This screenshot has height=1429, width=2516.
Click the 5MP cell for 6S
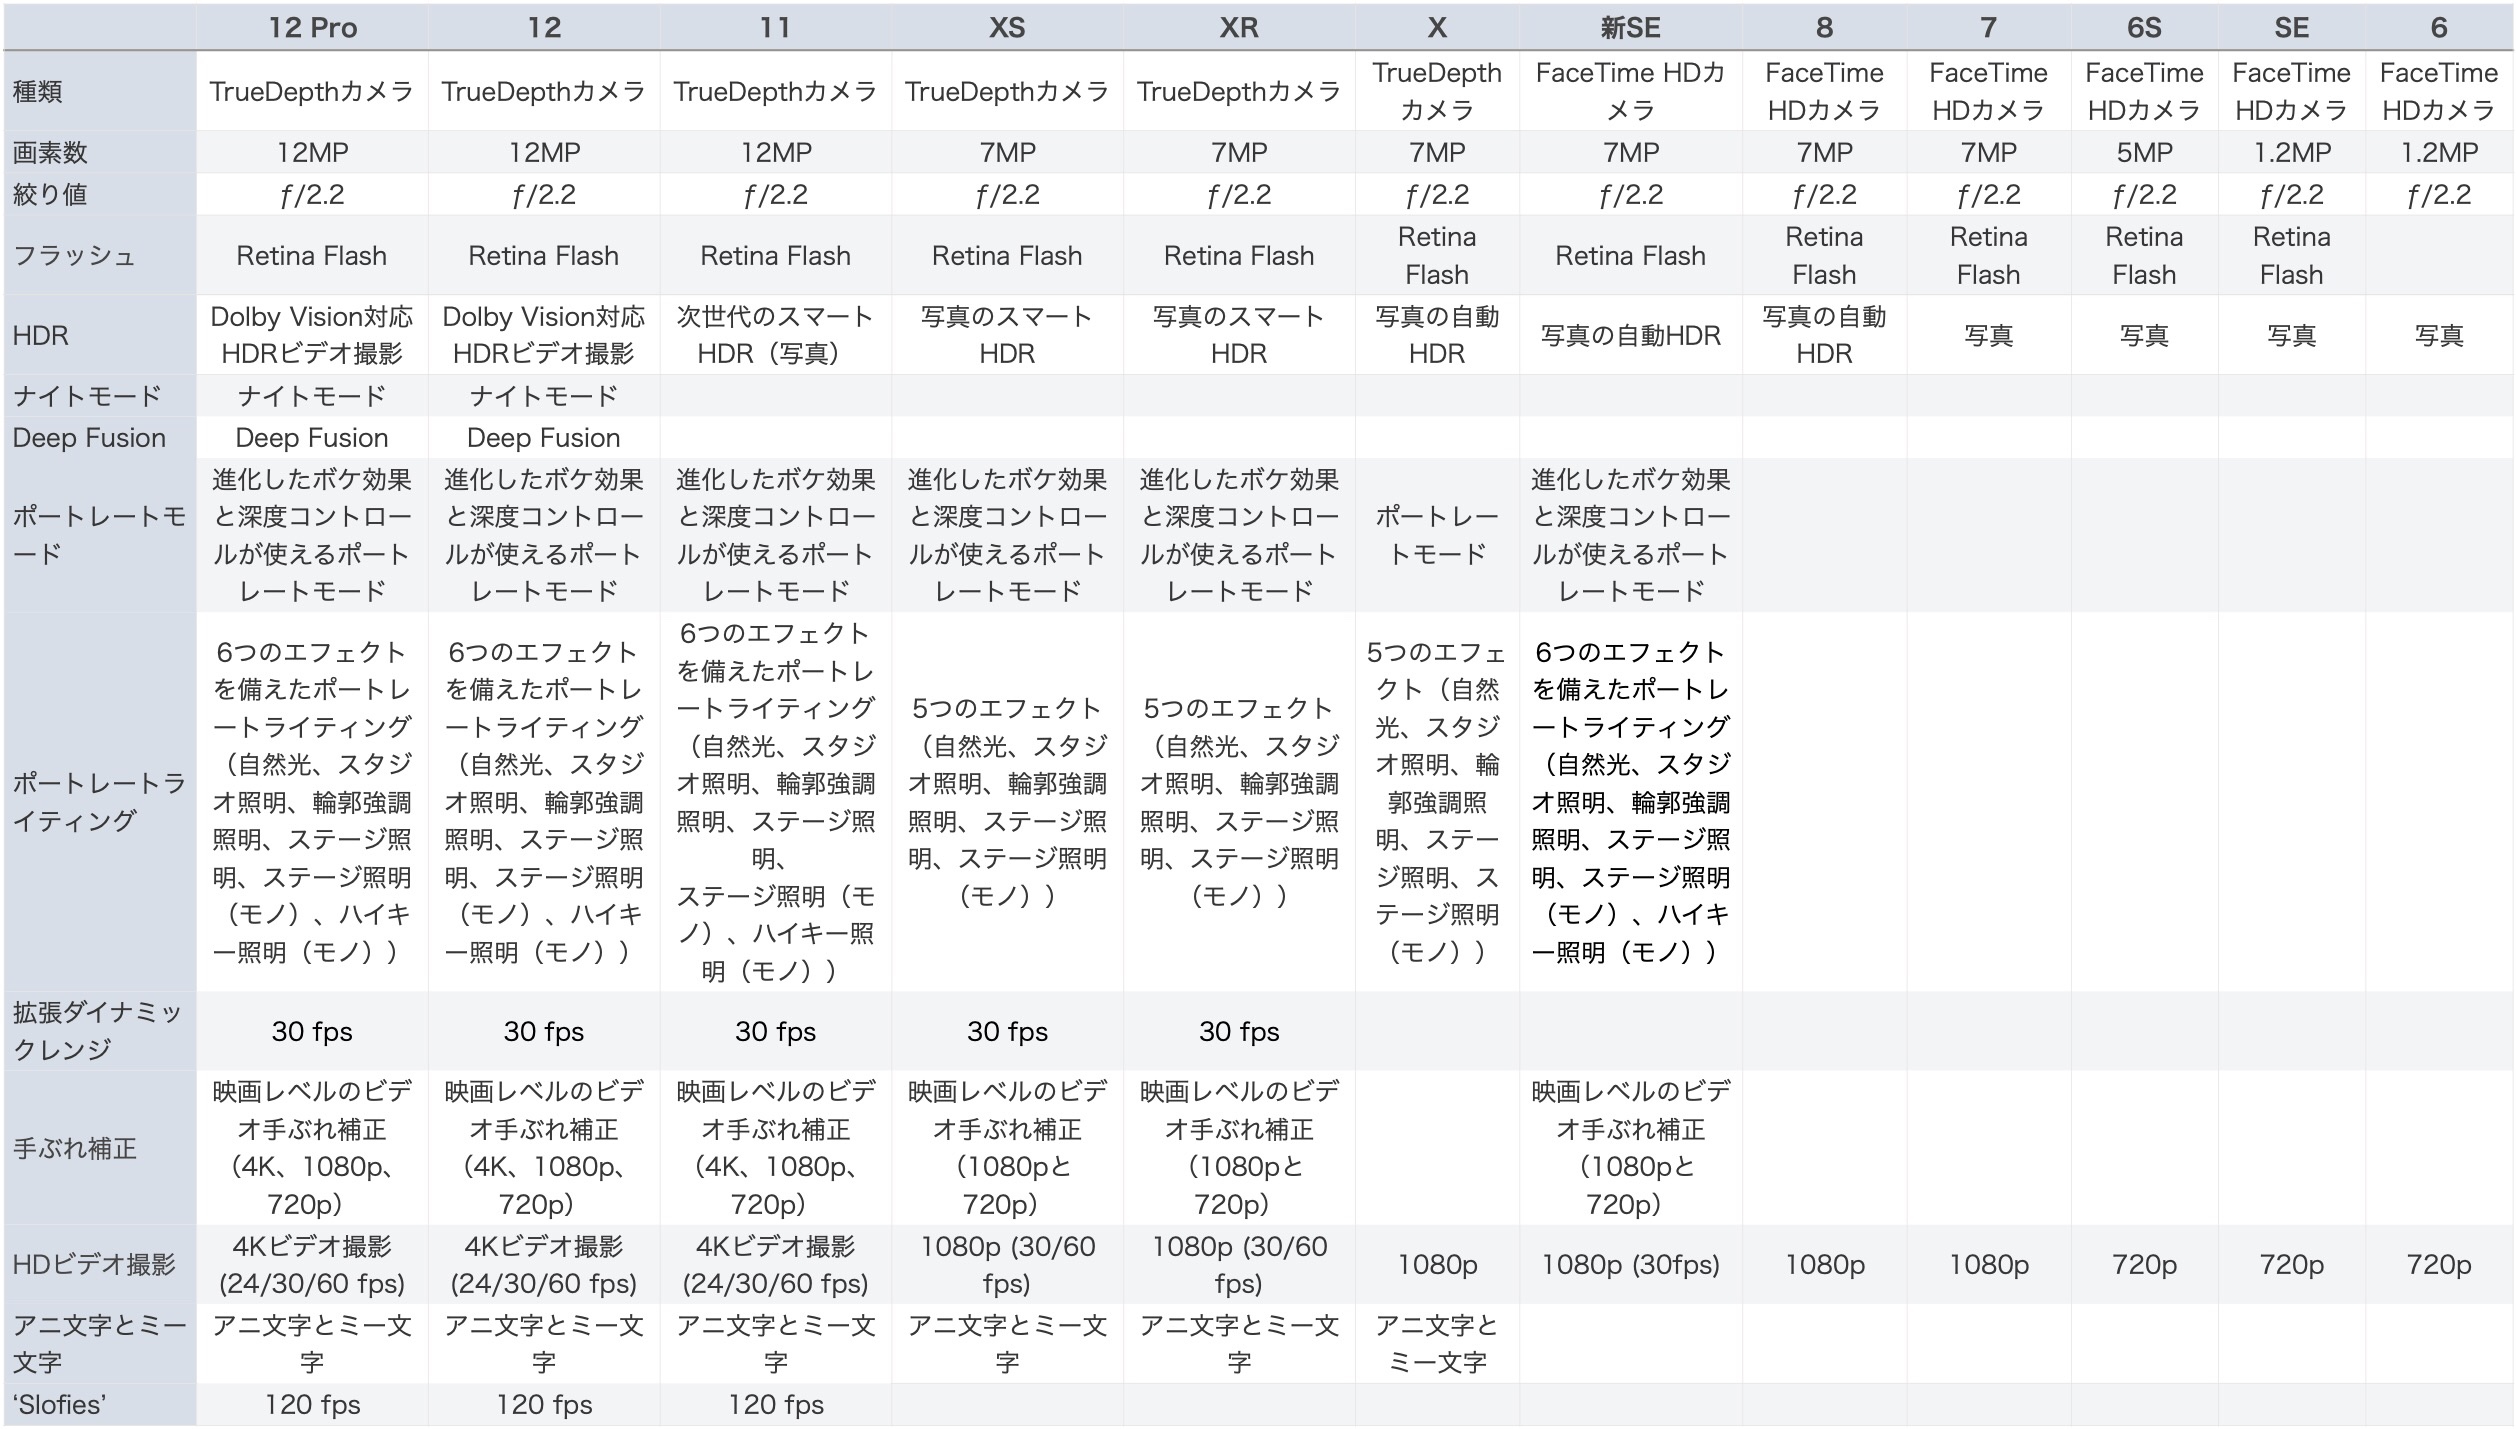coord(2144,152)
